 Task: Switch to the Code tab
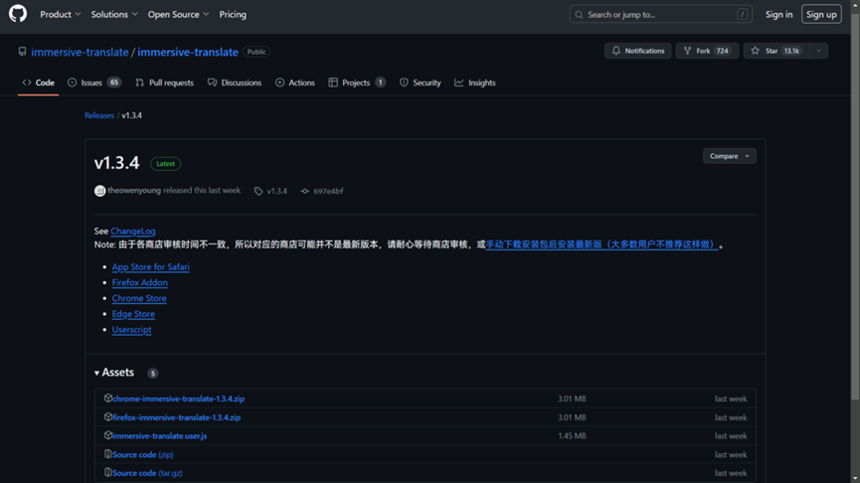(38, 83)
